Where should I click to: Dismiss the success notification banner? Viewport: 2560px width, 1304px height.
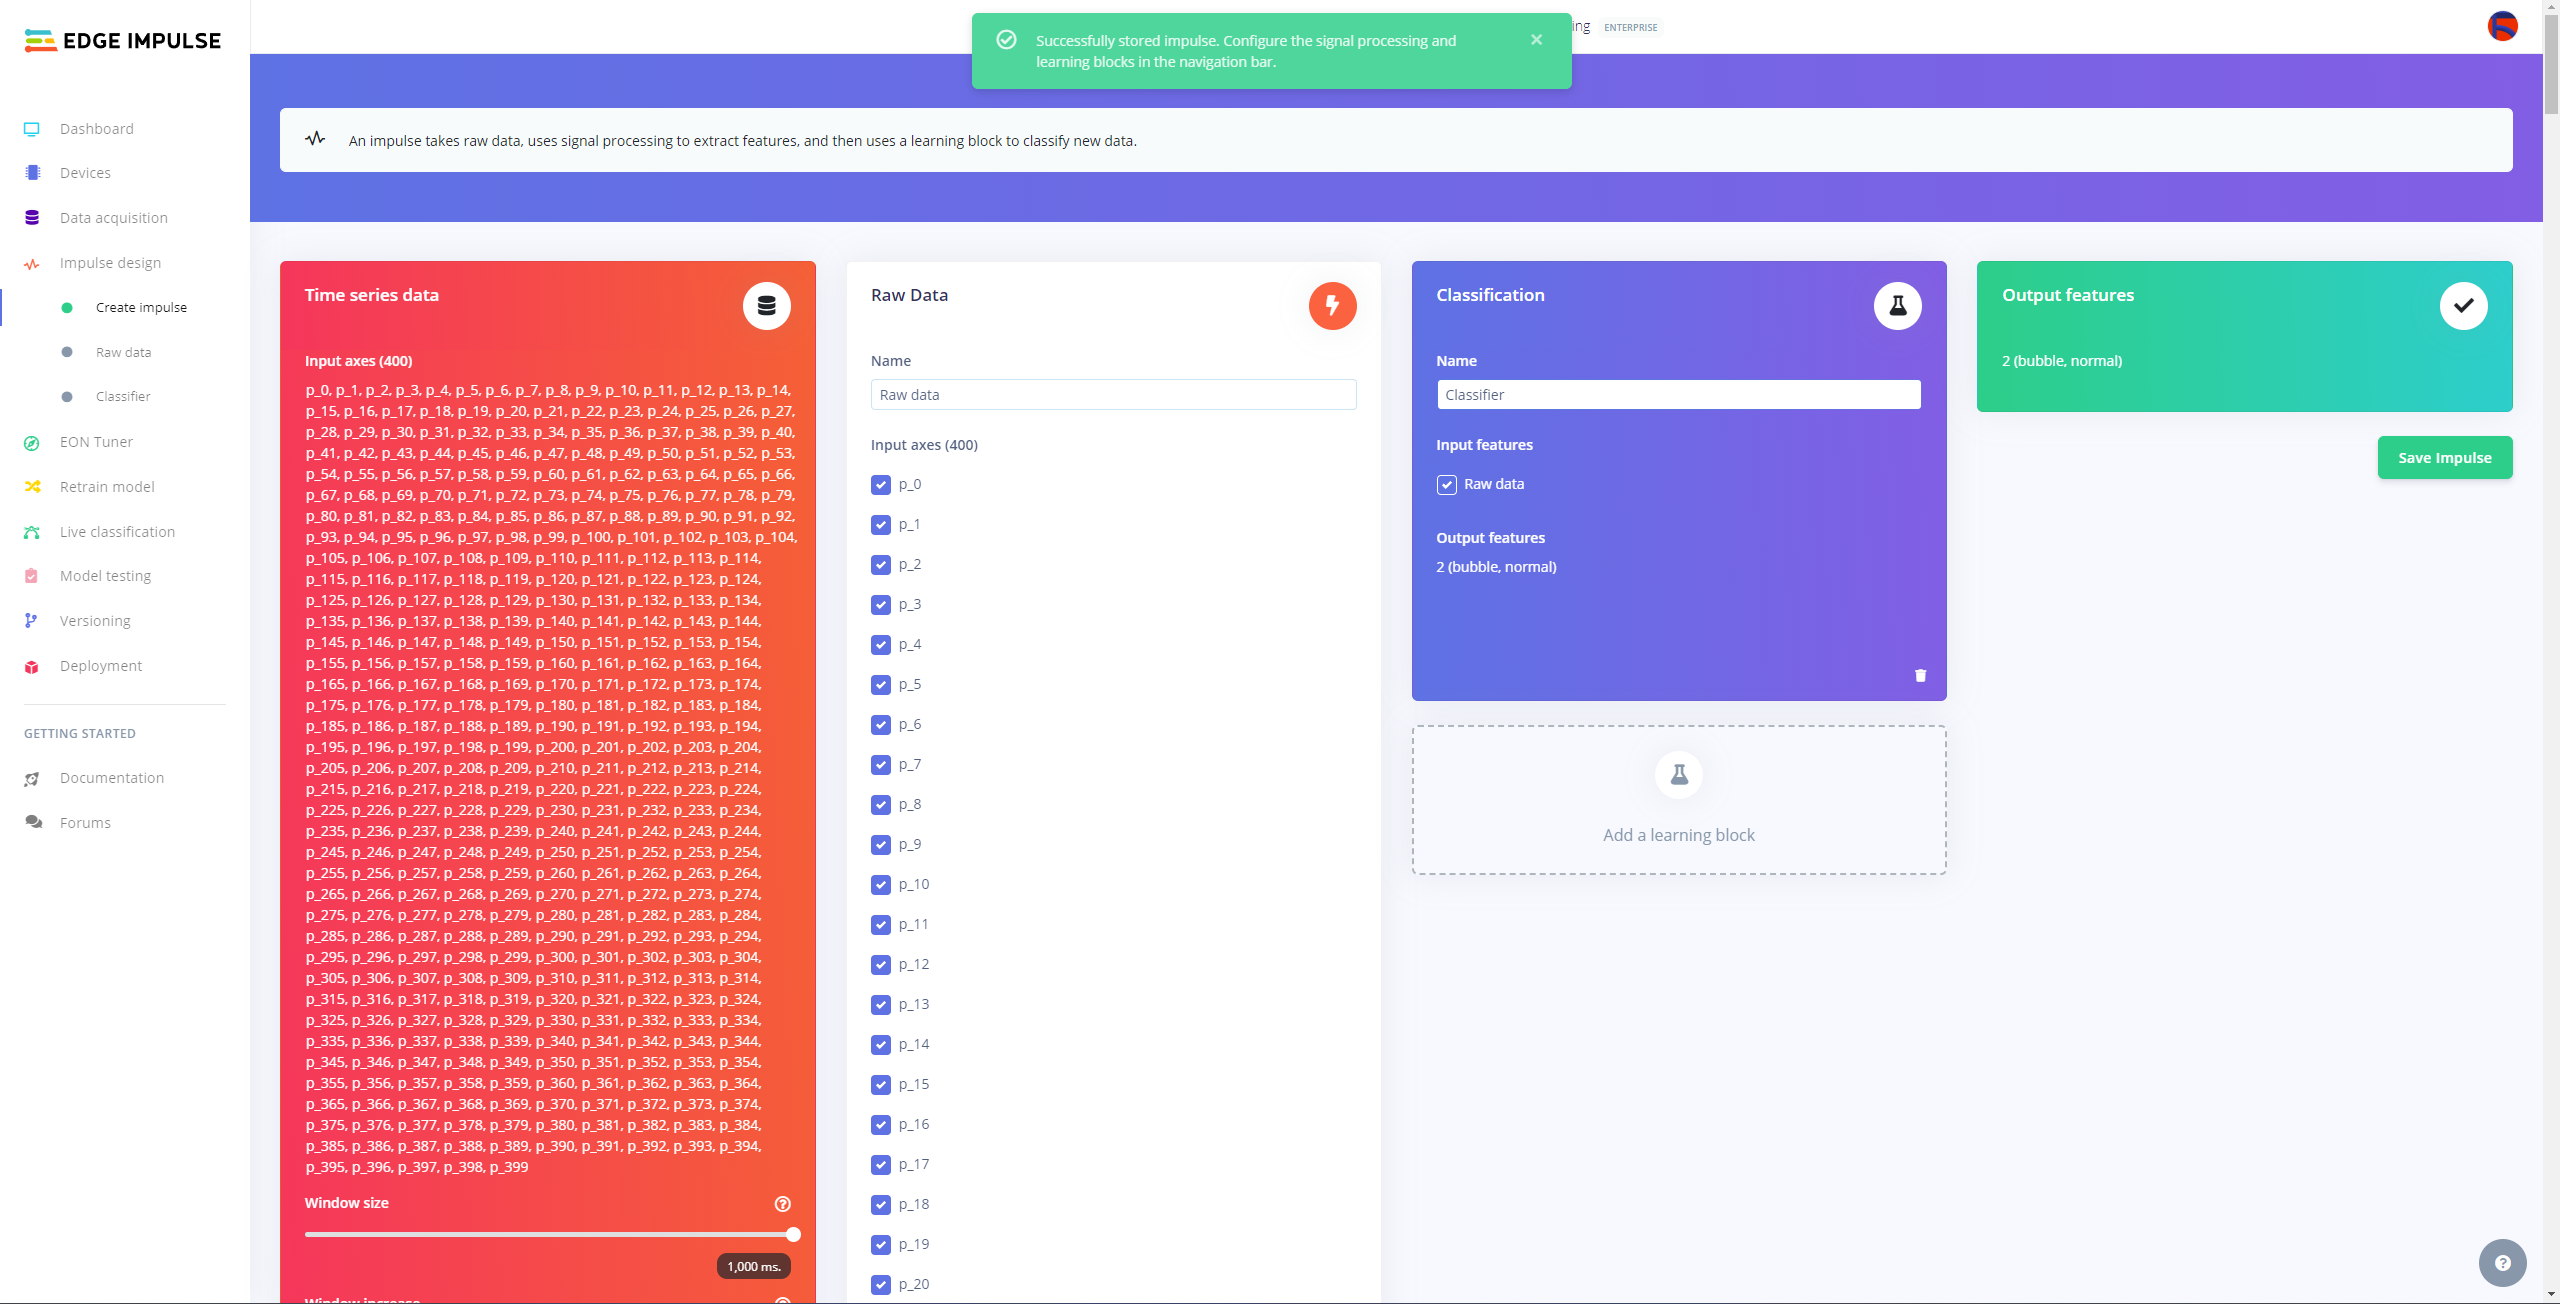1536,40
